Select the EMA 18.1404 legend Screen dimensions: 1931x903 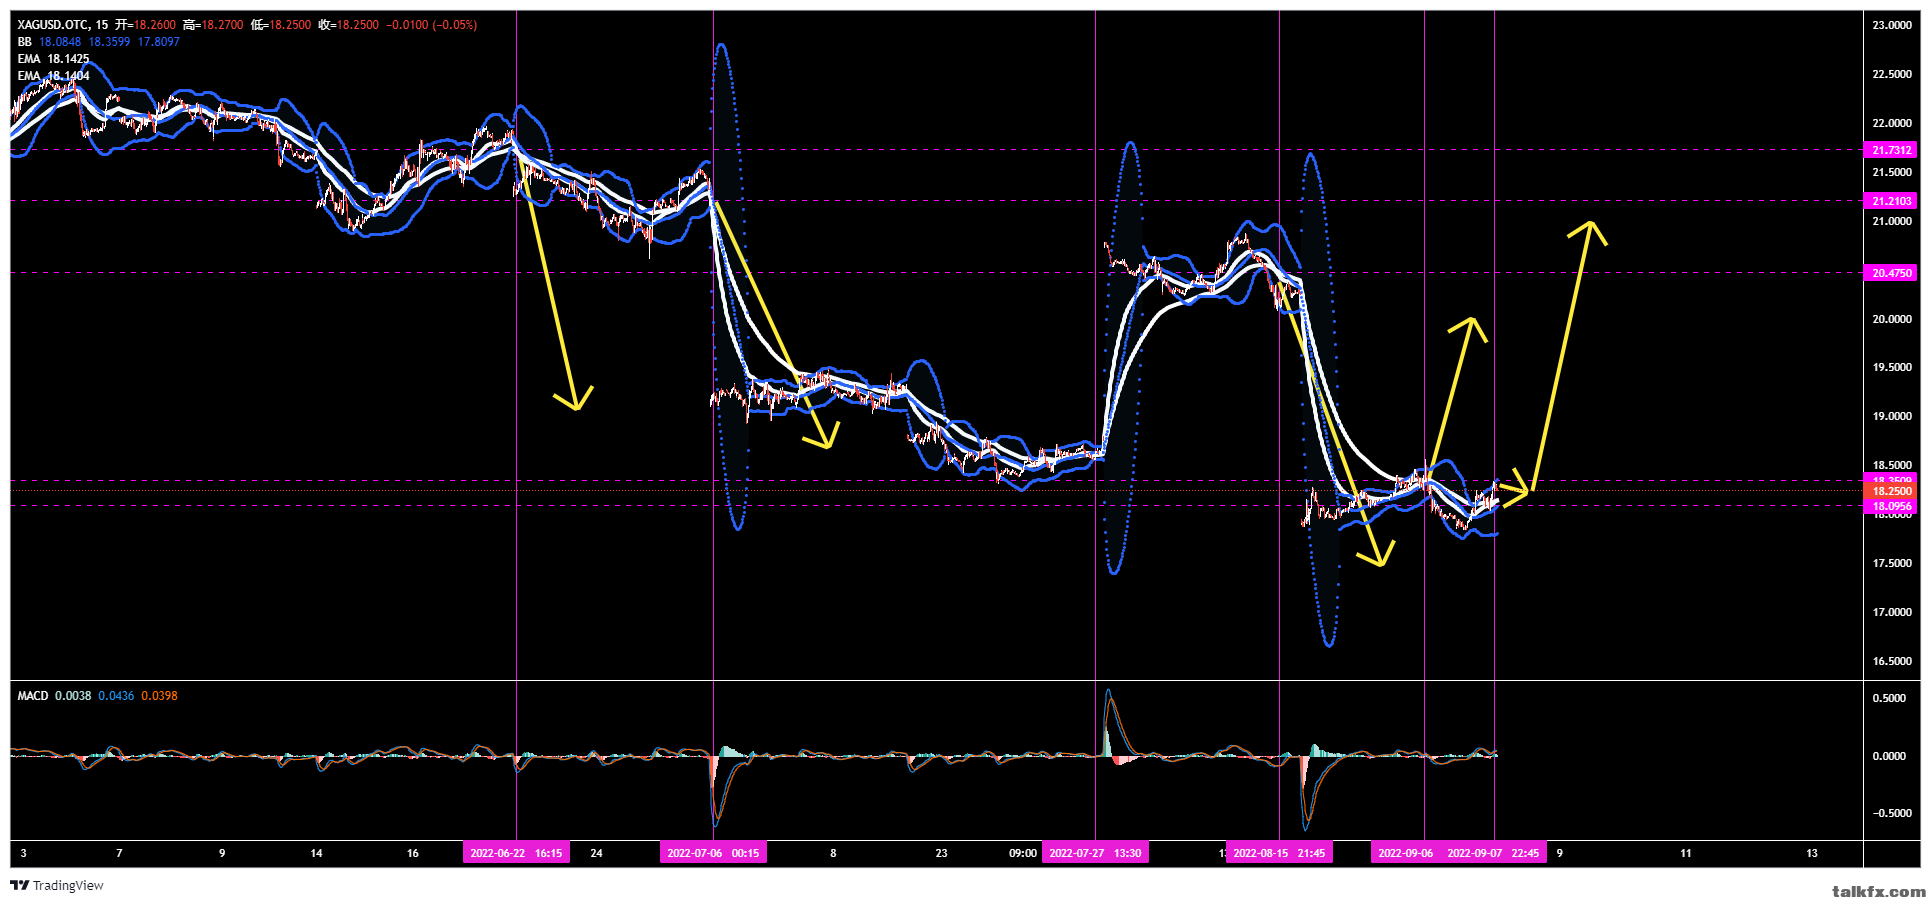[x=53, y=76]
